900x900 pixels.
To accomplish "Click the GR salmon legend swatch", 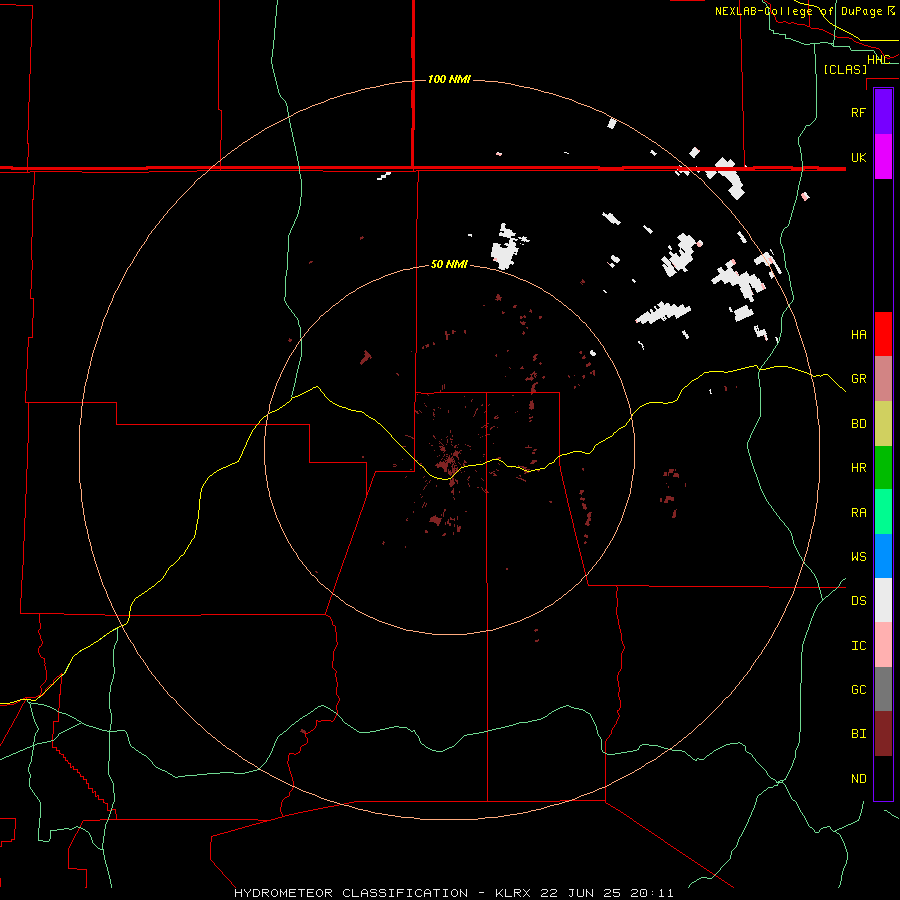I will tap(883, 379).
